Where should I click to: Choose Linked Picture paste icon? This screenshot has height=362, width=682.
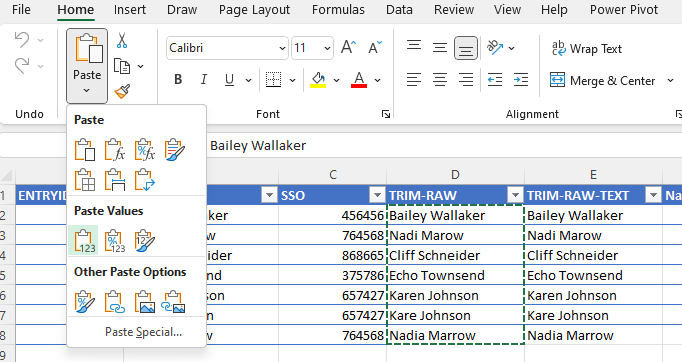[174, 302]
